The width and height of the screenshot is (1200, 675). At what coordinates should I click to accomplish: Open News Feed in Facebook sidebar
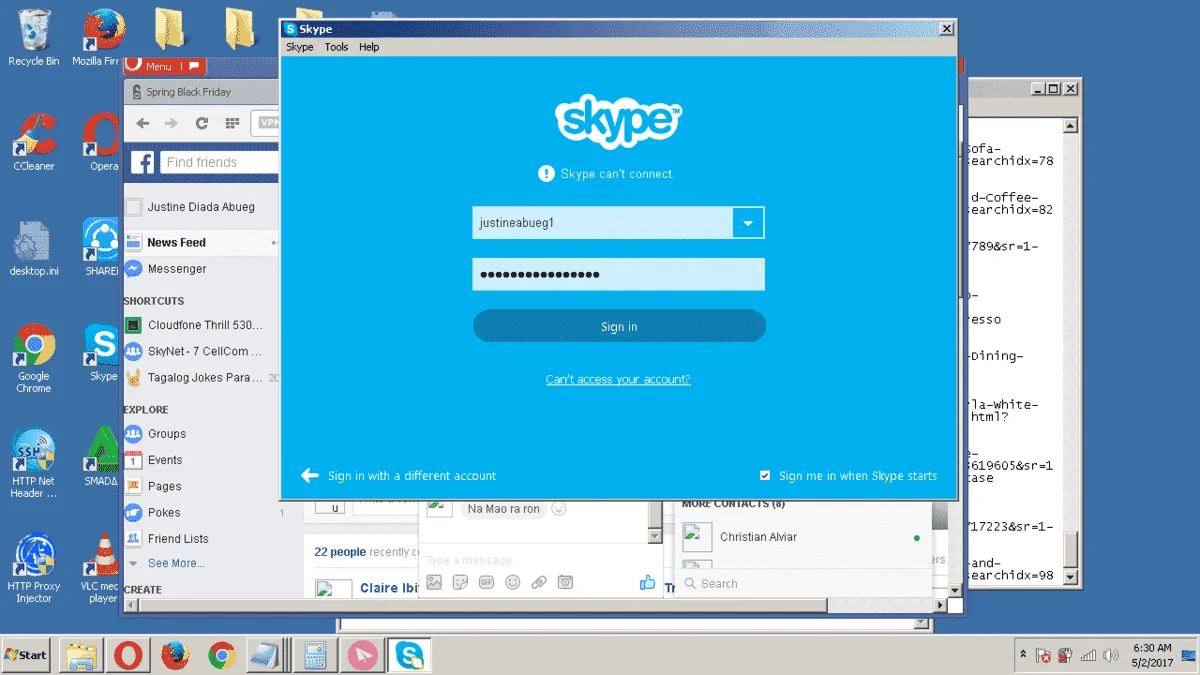(x=176, y=242)
